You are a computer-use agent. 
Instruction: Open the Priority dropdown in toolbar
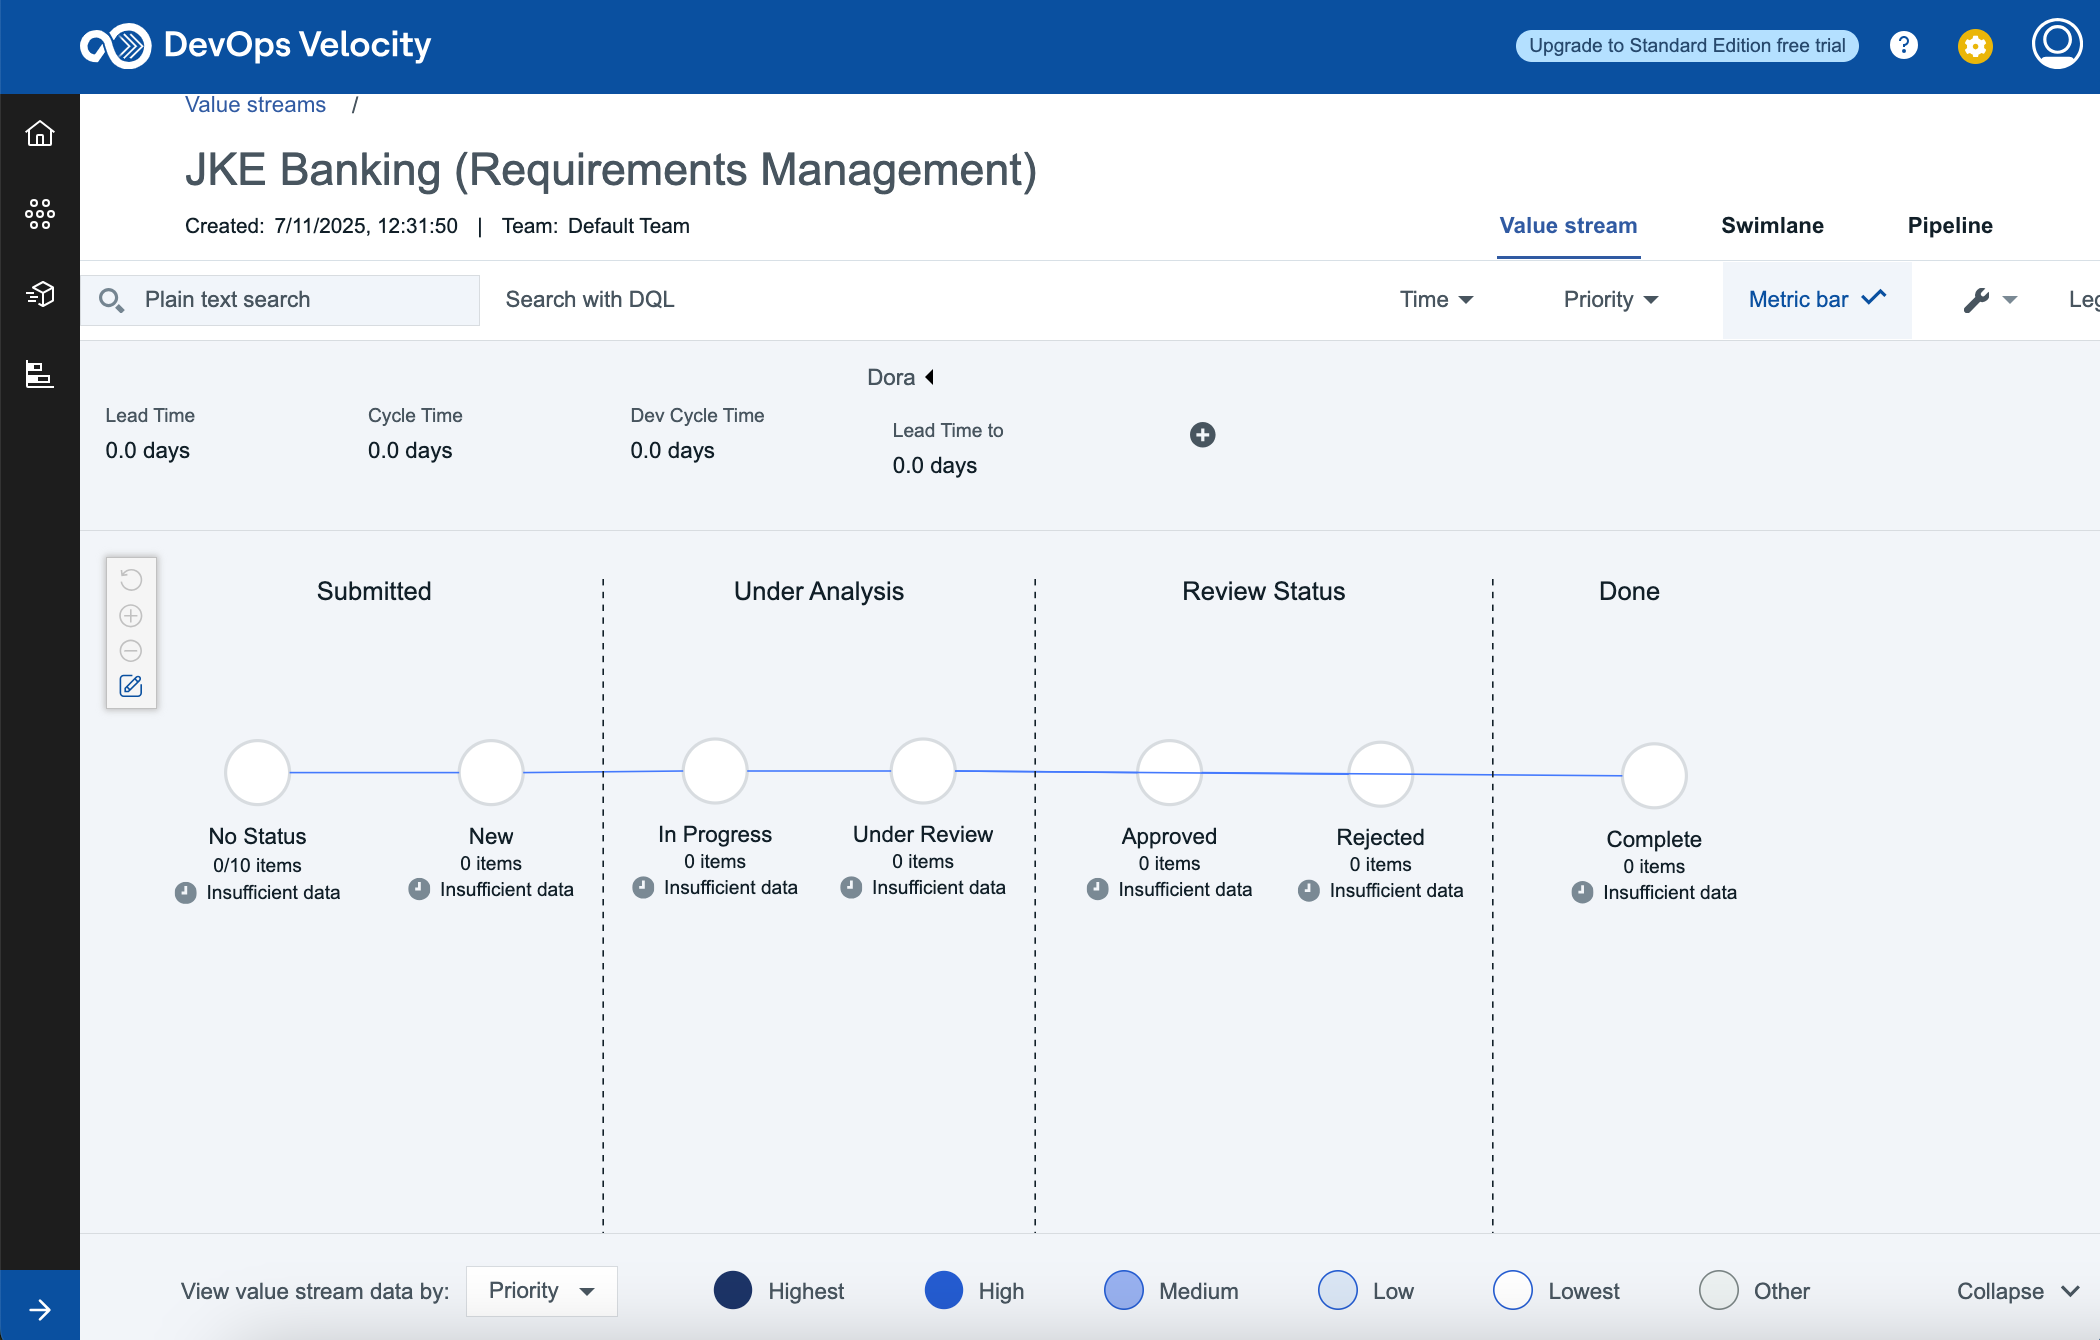pos(1611,300)
